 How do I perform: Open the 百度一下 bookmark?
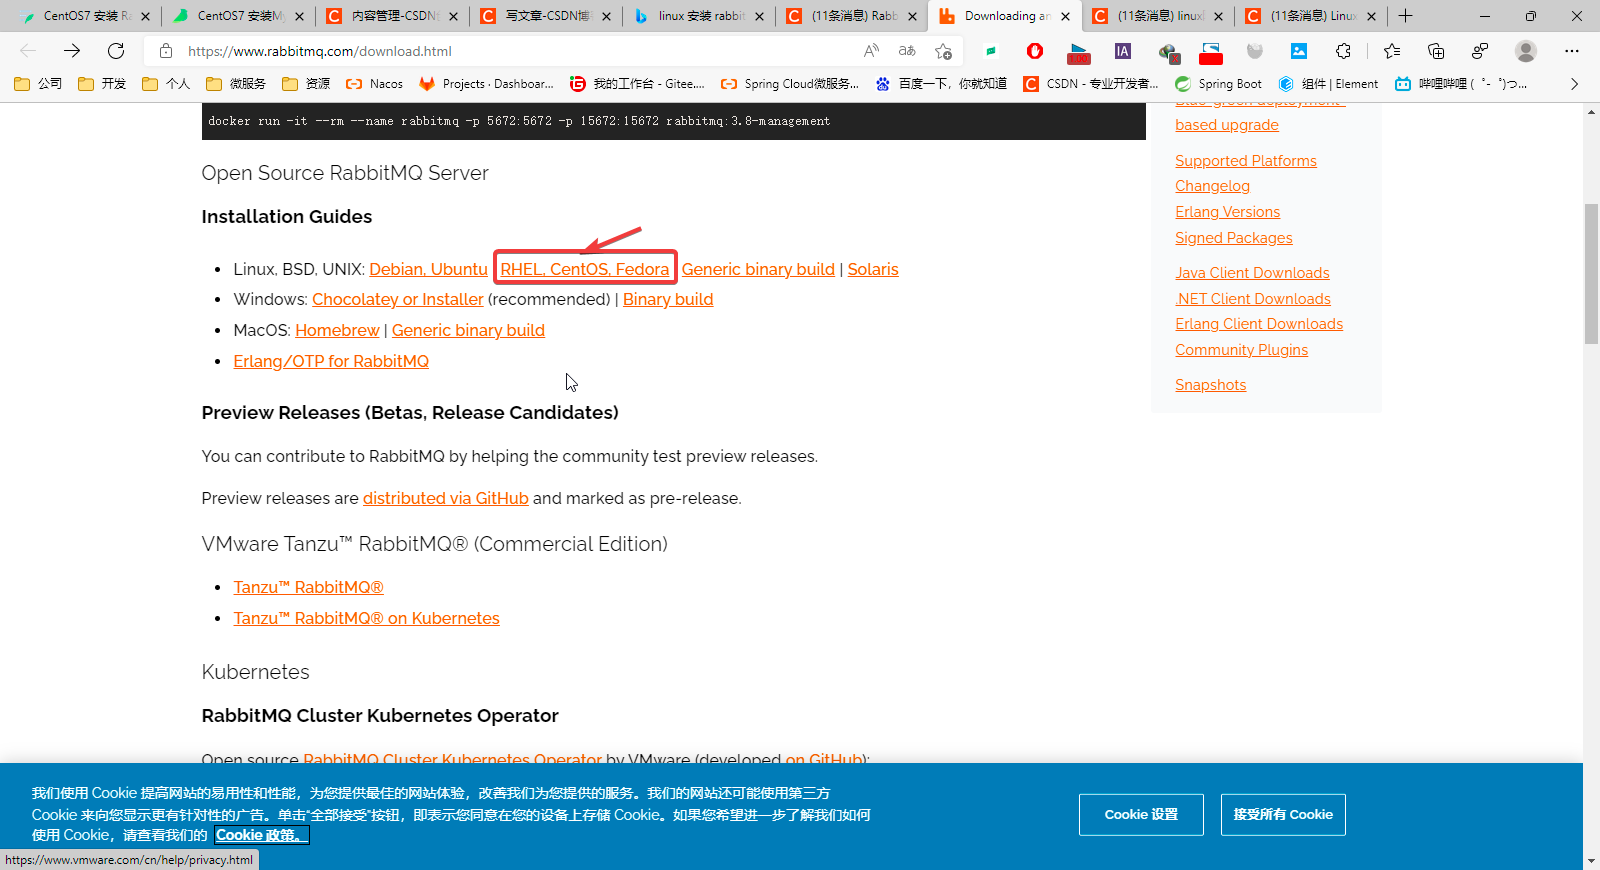tap(941, 84)
